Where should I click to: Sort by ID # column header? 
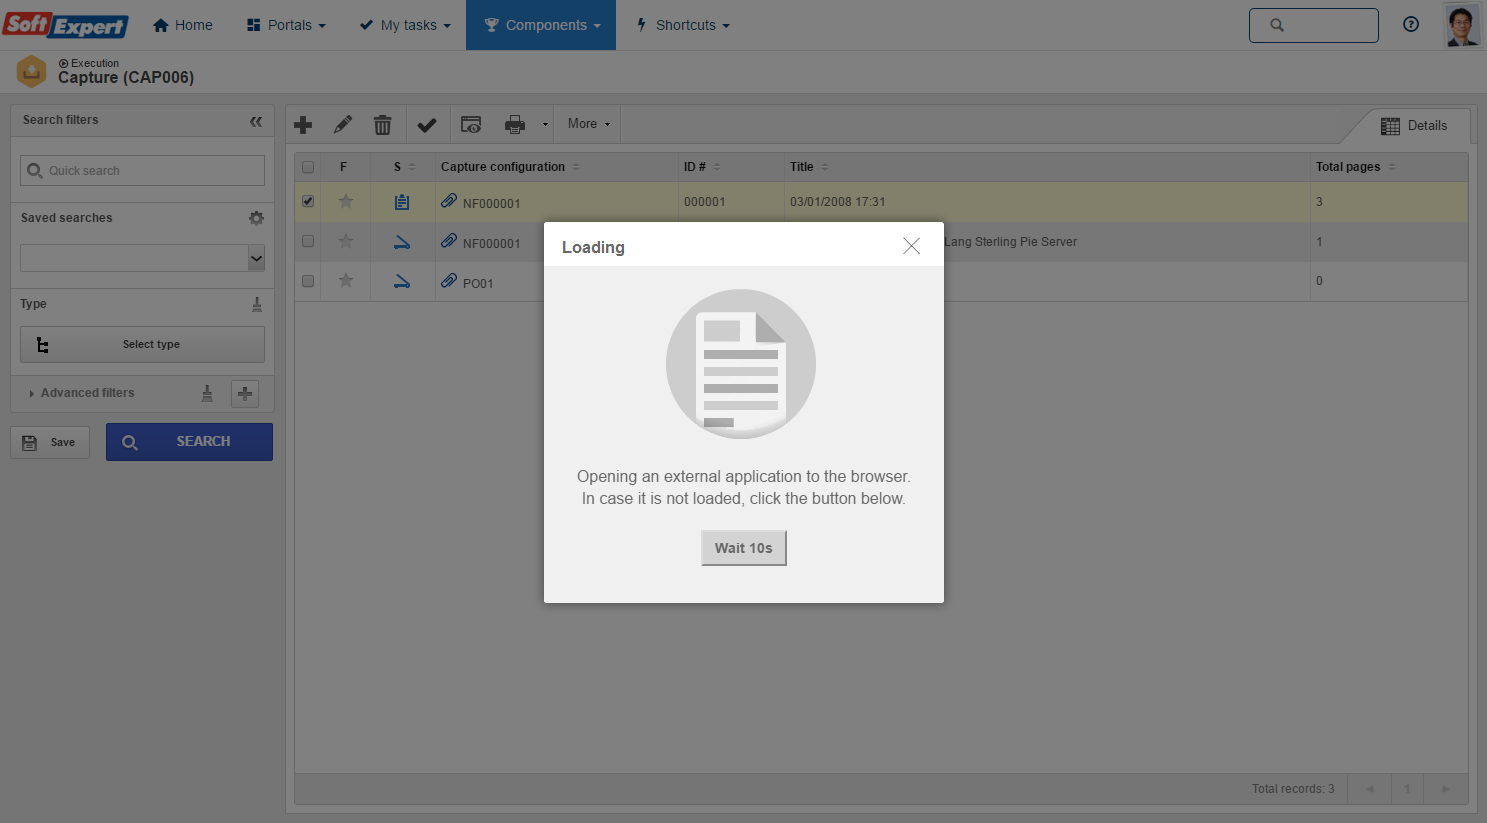(702, 167)
